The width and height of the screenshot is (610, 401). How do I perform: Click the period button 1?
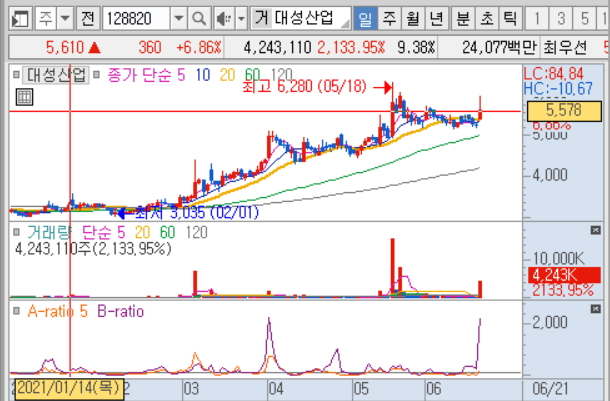(x=537, y=18)
